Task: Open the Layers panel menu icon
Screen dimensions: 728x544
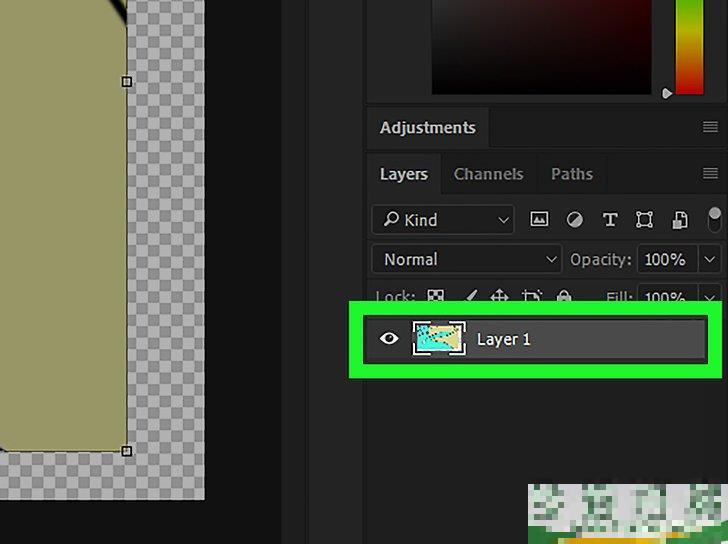Action: 710,174
